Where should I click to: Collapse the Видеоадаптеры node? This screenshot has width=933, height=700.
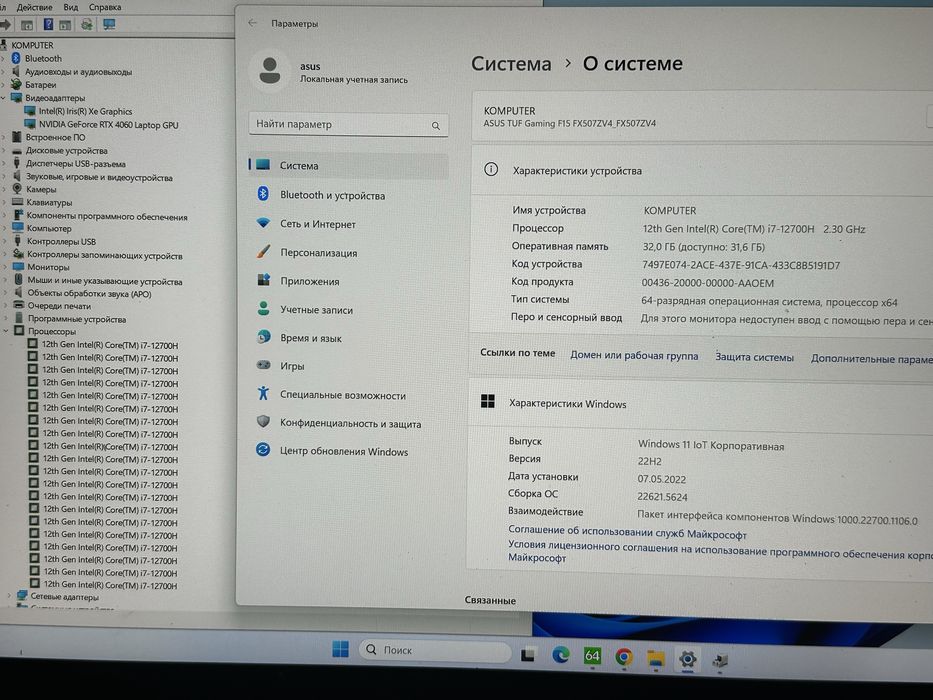(x=3, y=98)
